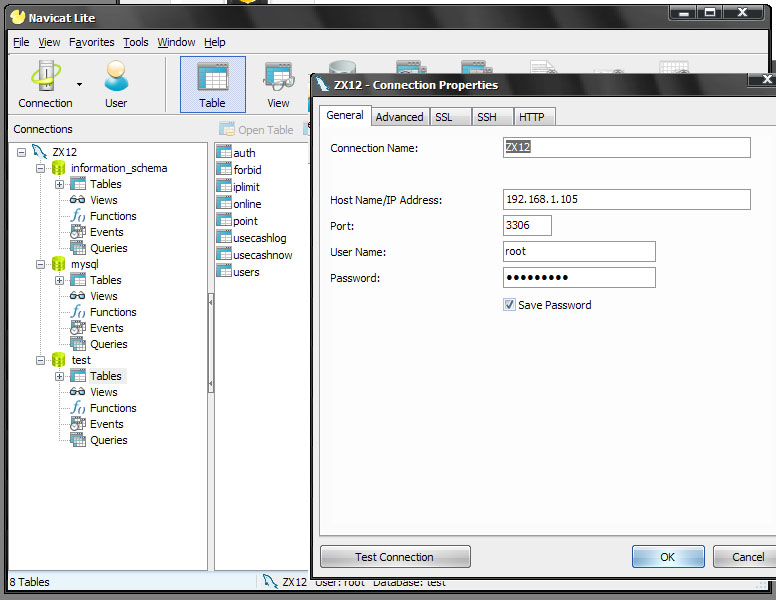Switch to the SSH tab
This screenshot has height=600, width=776.
click(492, 117)
